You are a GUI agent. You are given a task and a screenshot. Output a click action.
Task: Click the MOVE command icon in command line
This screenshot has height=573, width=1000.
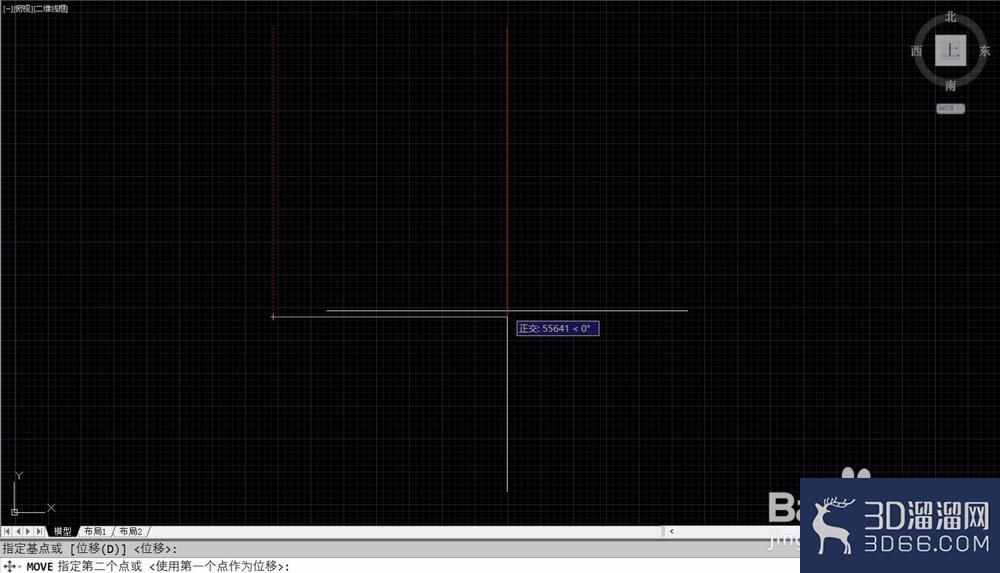tap(10, 566)
